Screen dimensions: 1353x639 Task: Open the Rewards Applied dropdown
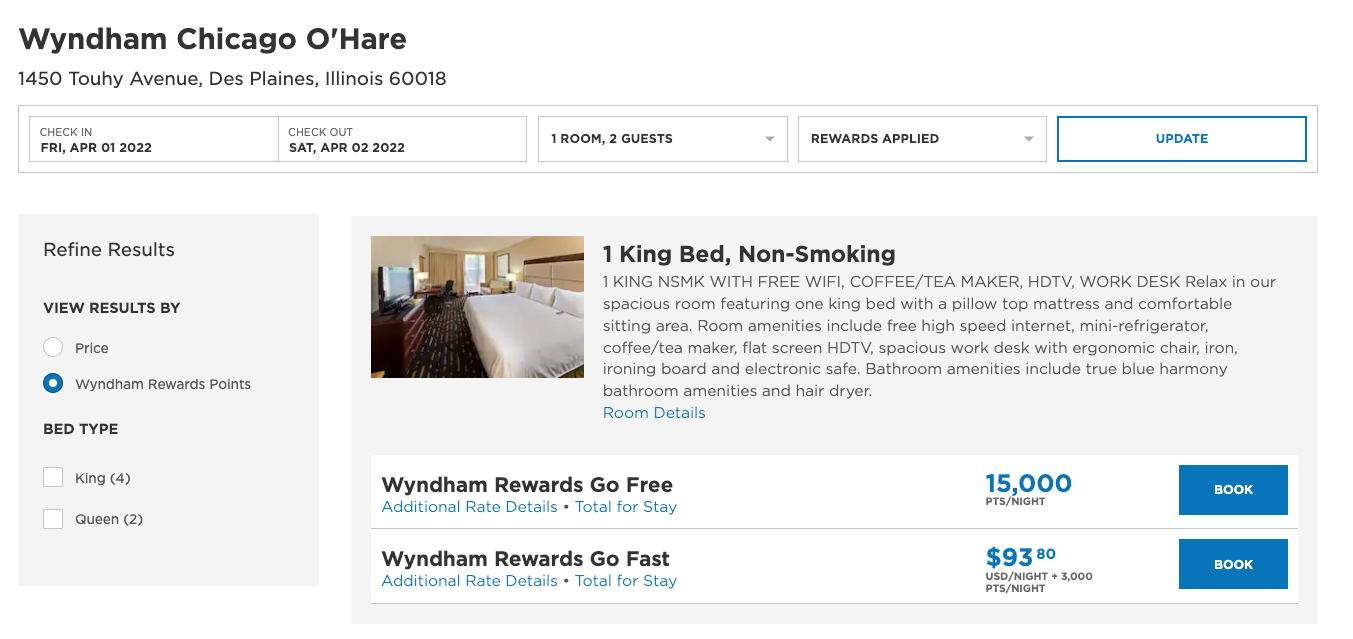[922, 139]
